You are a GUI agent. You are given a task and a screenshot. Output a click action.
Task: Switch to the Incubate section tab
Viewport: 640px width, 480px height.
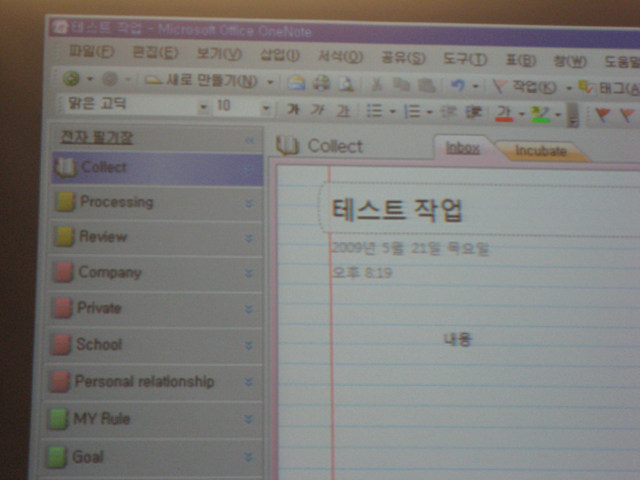tap(540, 151)
